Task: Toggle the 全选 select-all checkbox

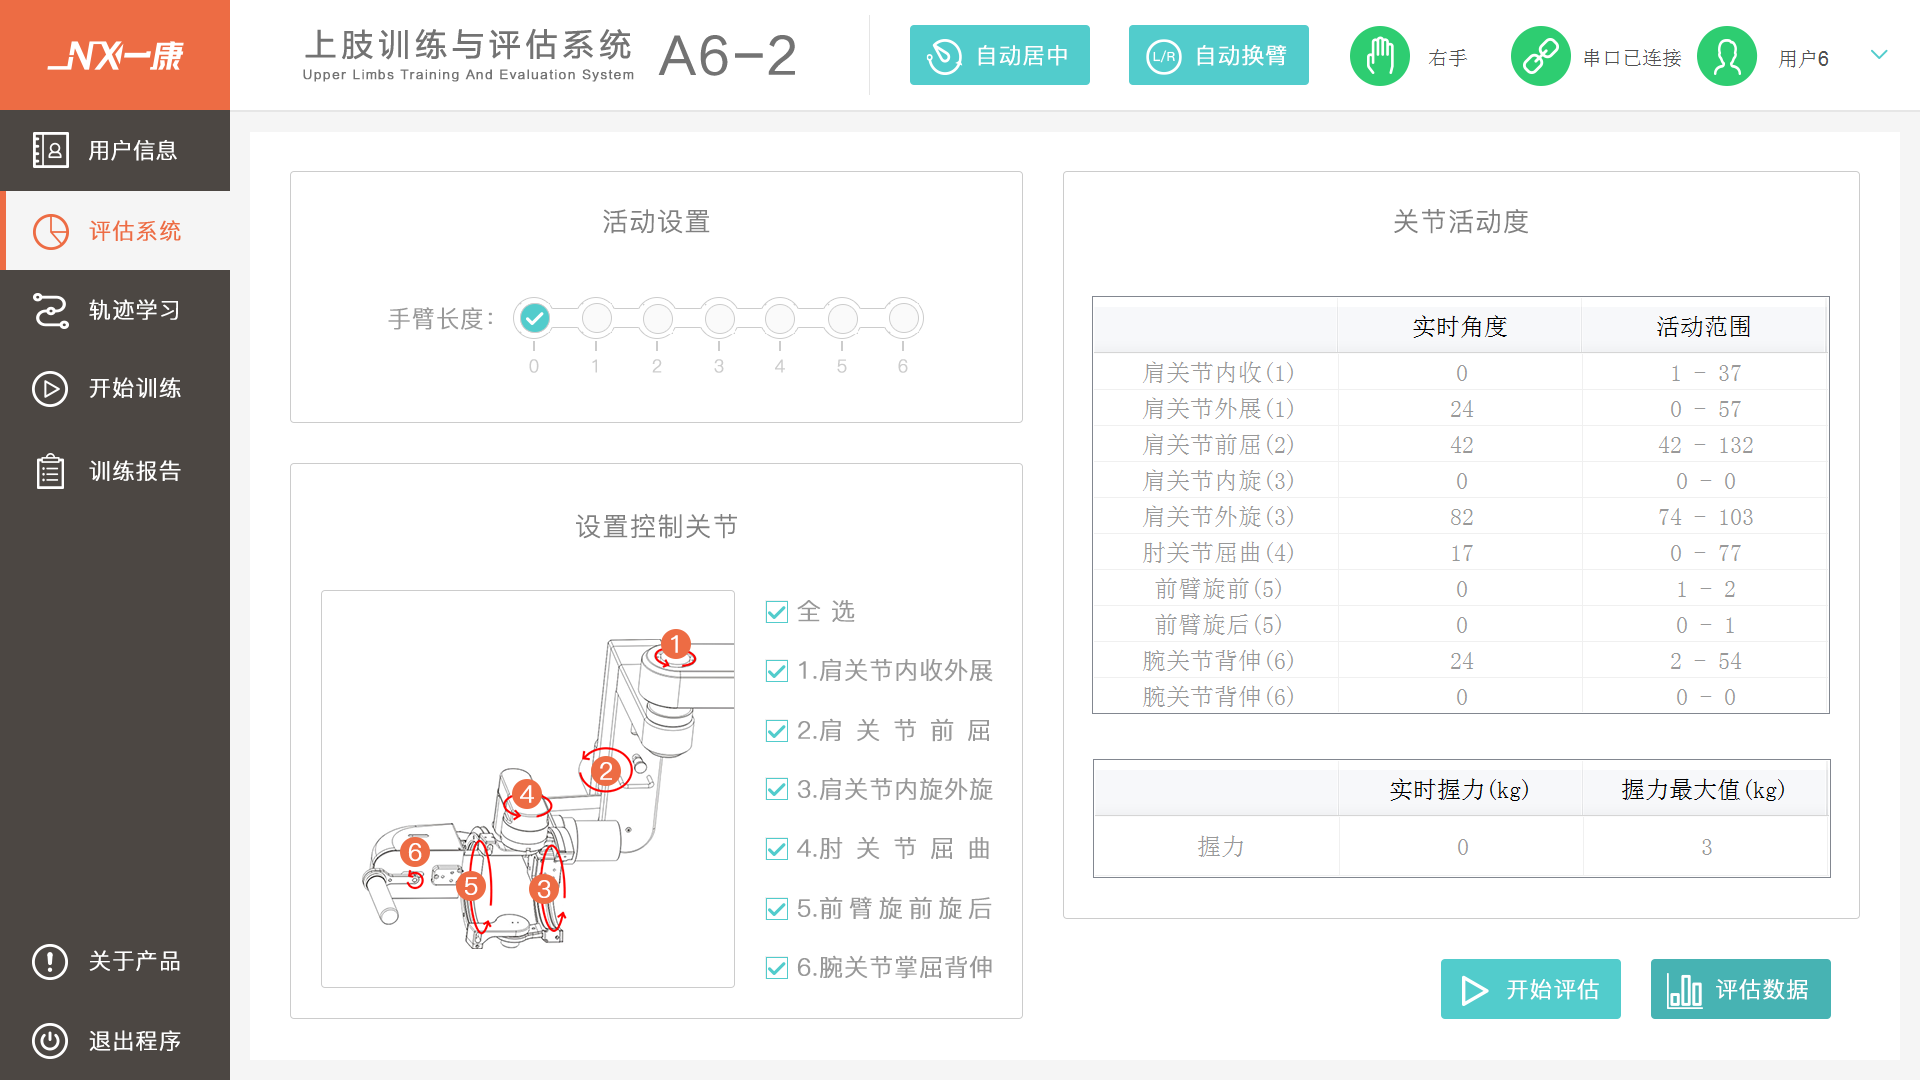Action: click(x=776, y=612)
